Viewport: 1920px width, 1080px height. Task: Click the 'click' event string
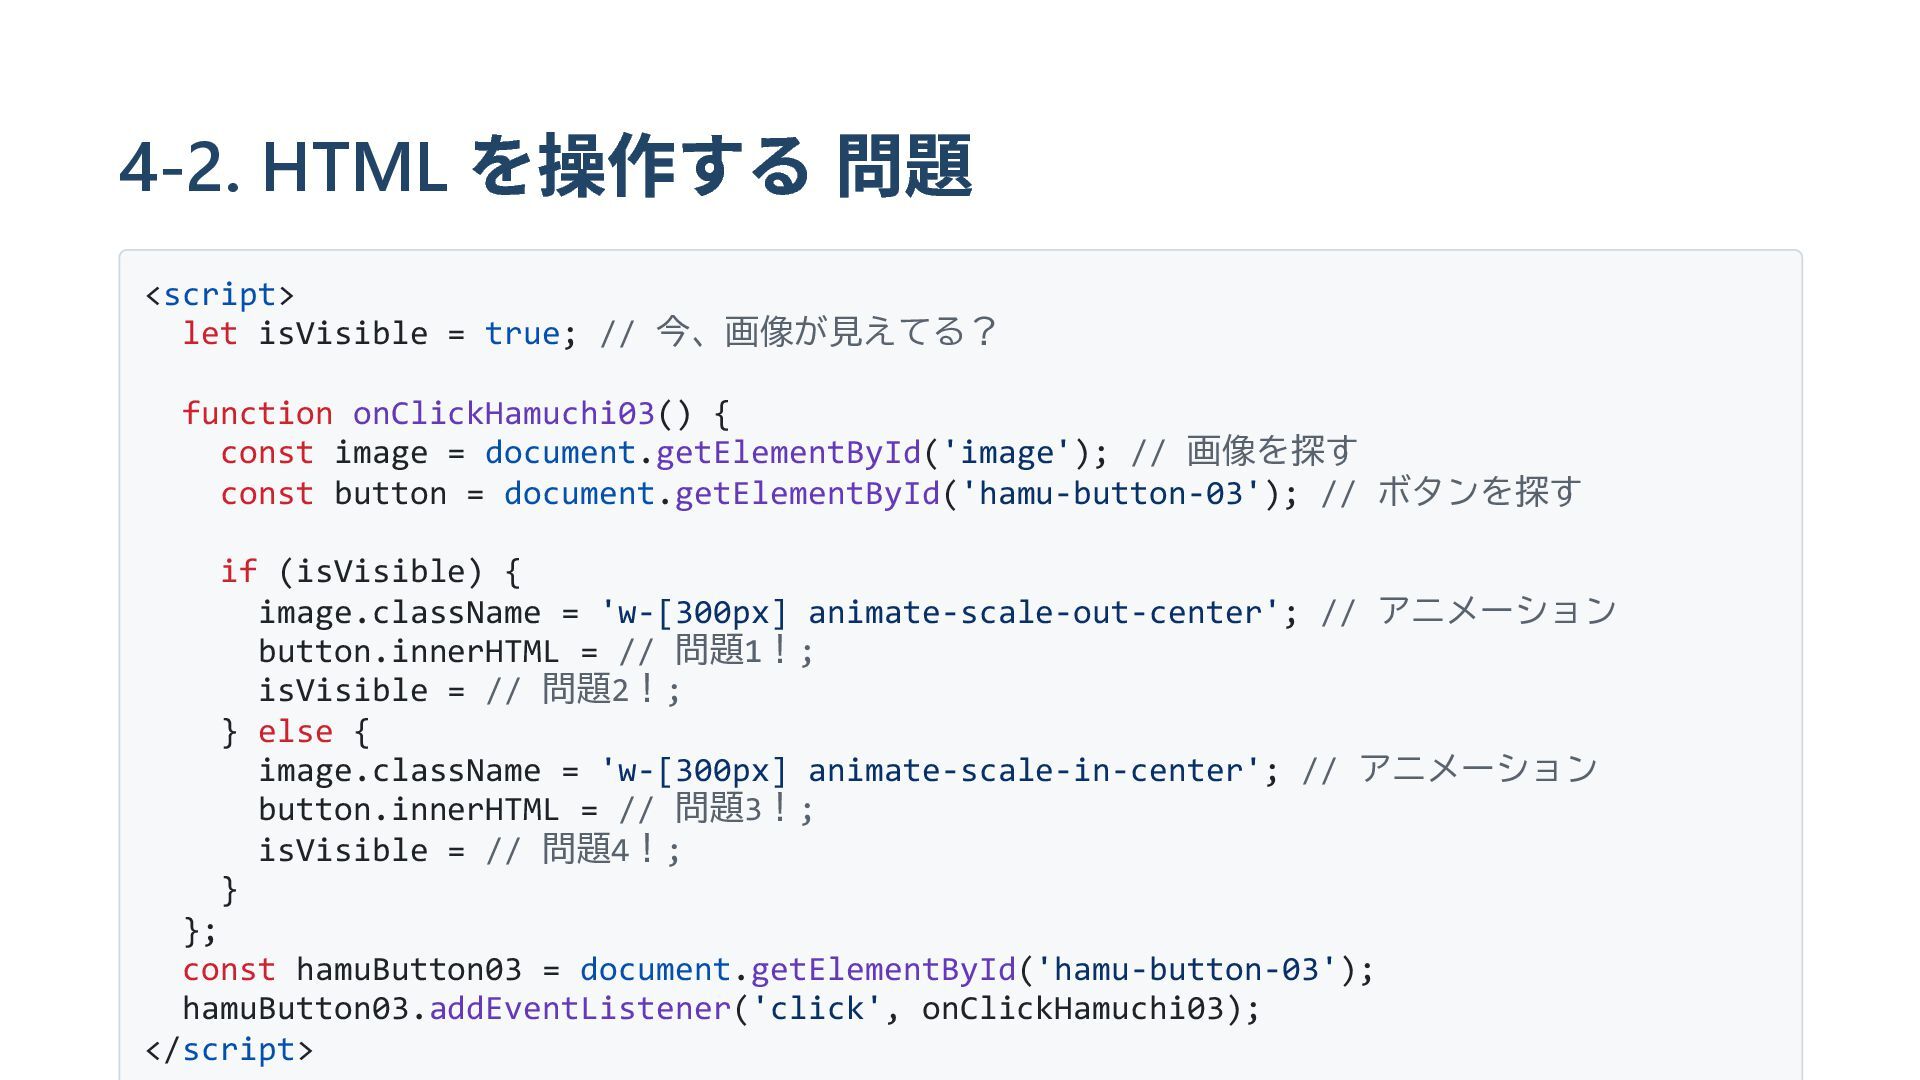(x=817, y=1009)
